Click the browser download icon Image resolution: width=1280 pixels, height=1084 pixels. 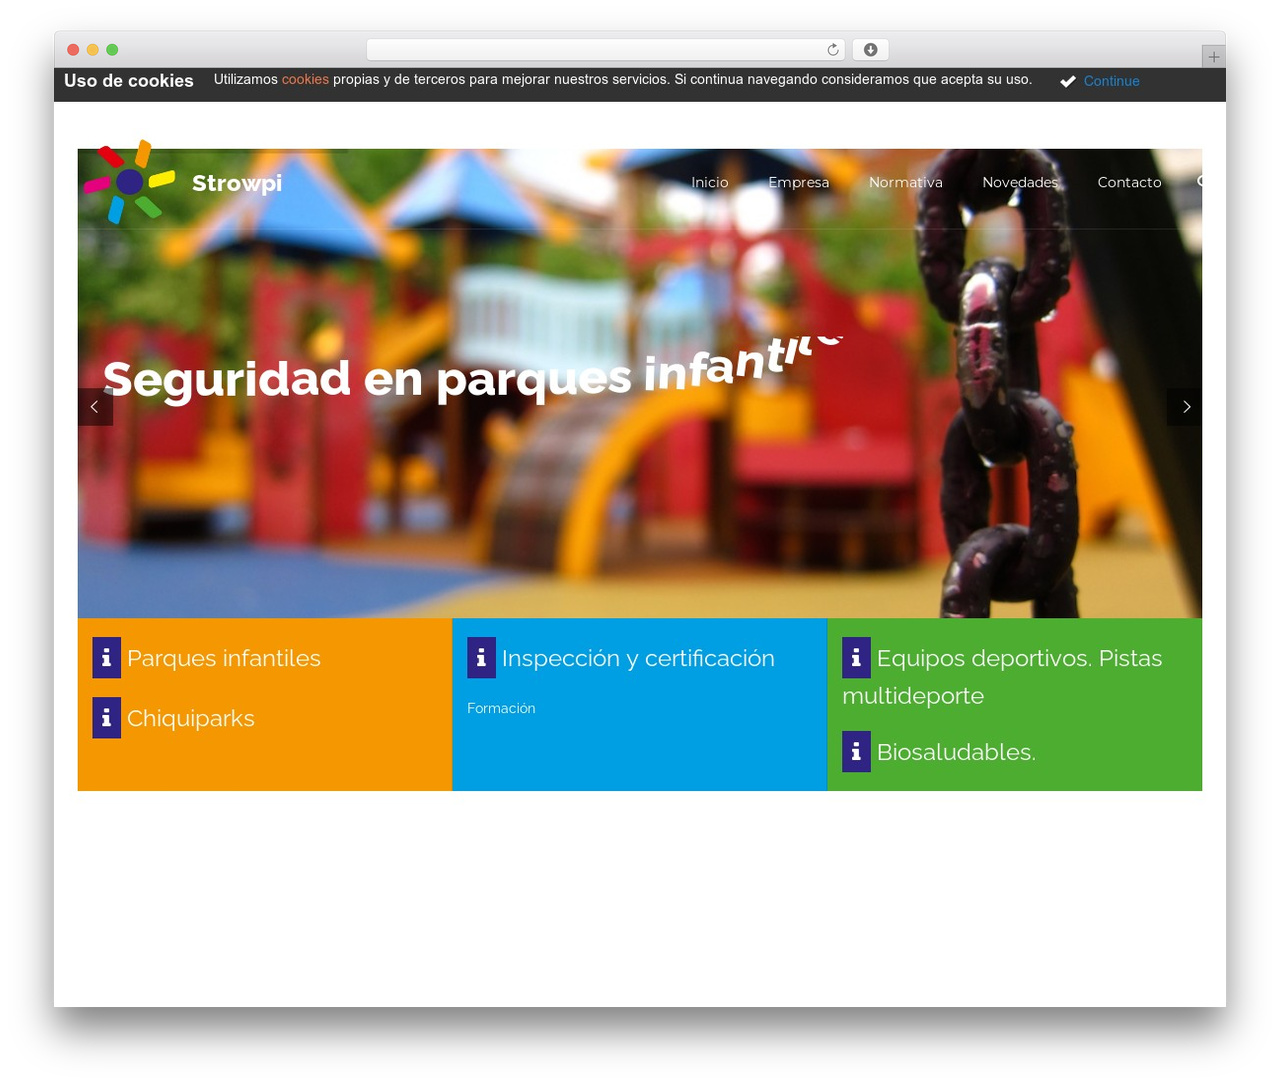point(870,50)
